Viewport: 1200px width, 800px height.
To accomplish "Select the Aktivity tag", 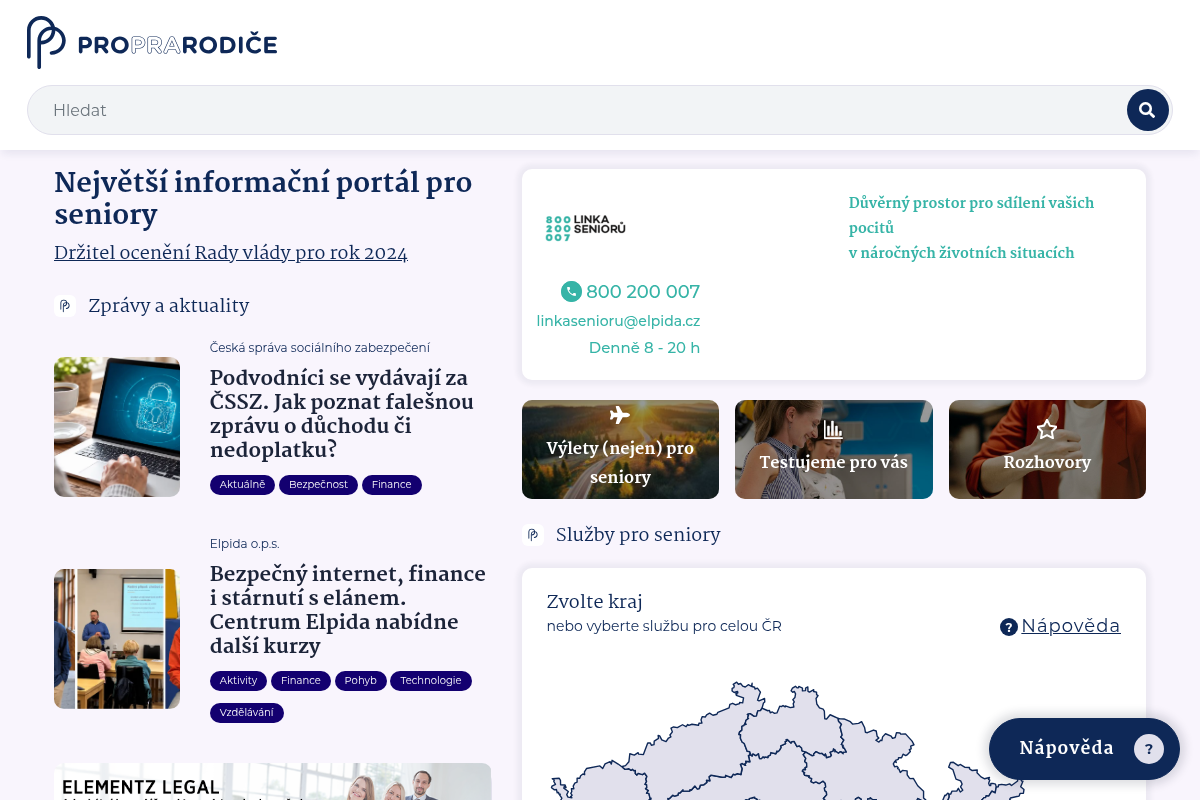I will click(x=238, y=681).
